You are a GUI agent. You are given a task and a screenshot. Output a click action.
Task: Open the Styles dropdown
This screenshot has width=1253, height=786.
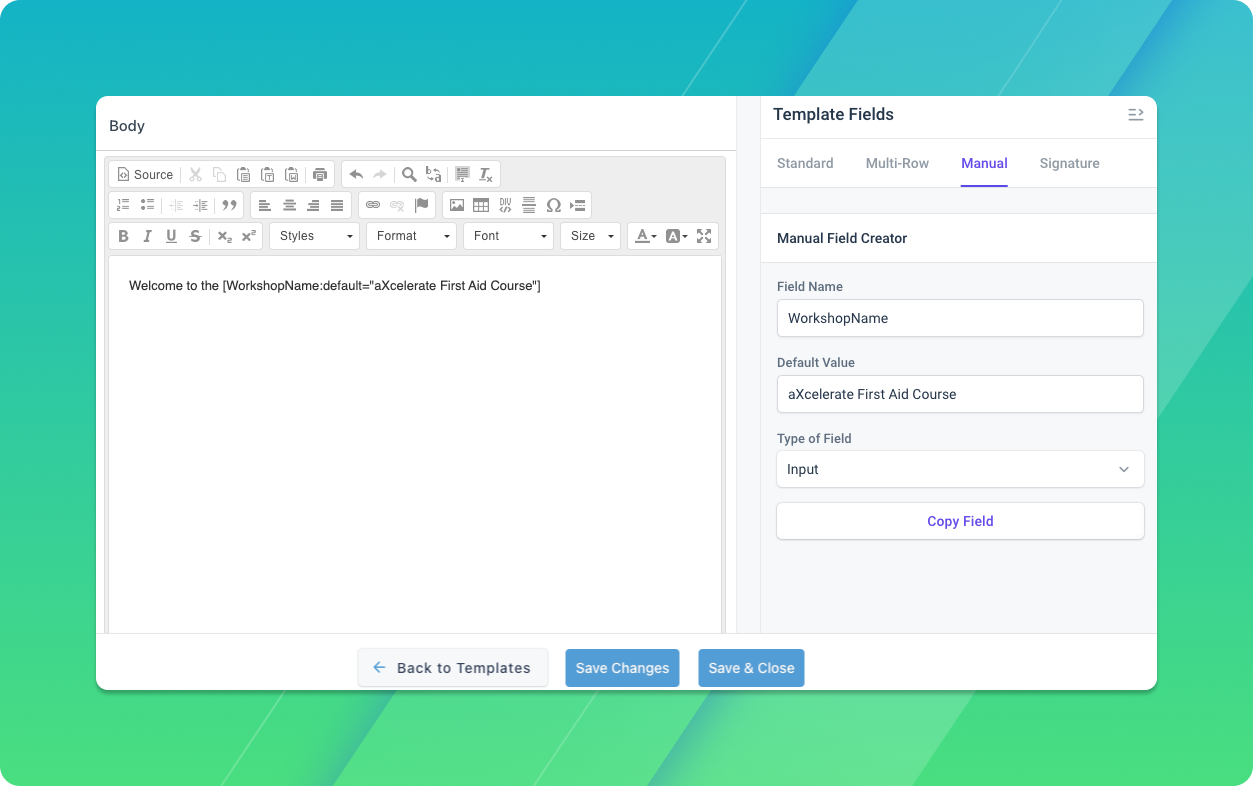click(x=315, y=236)
